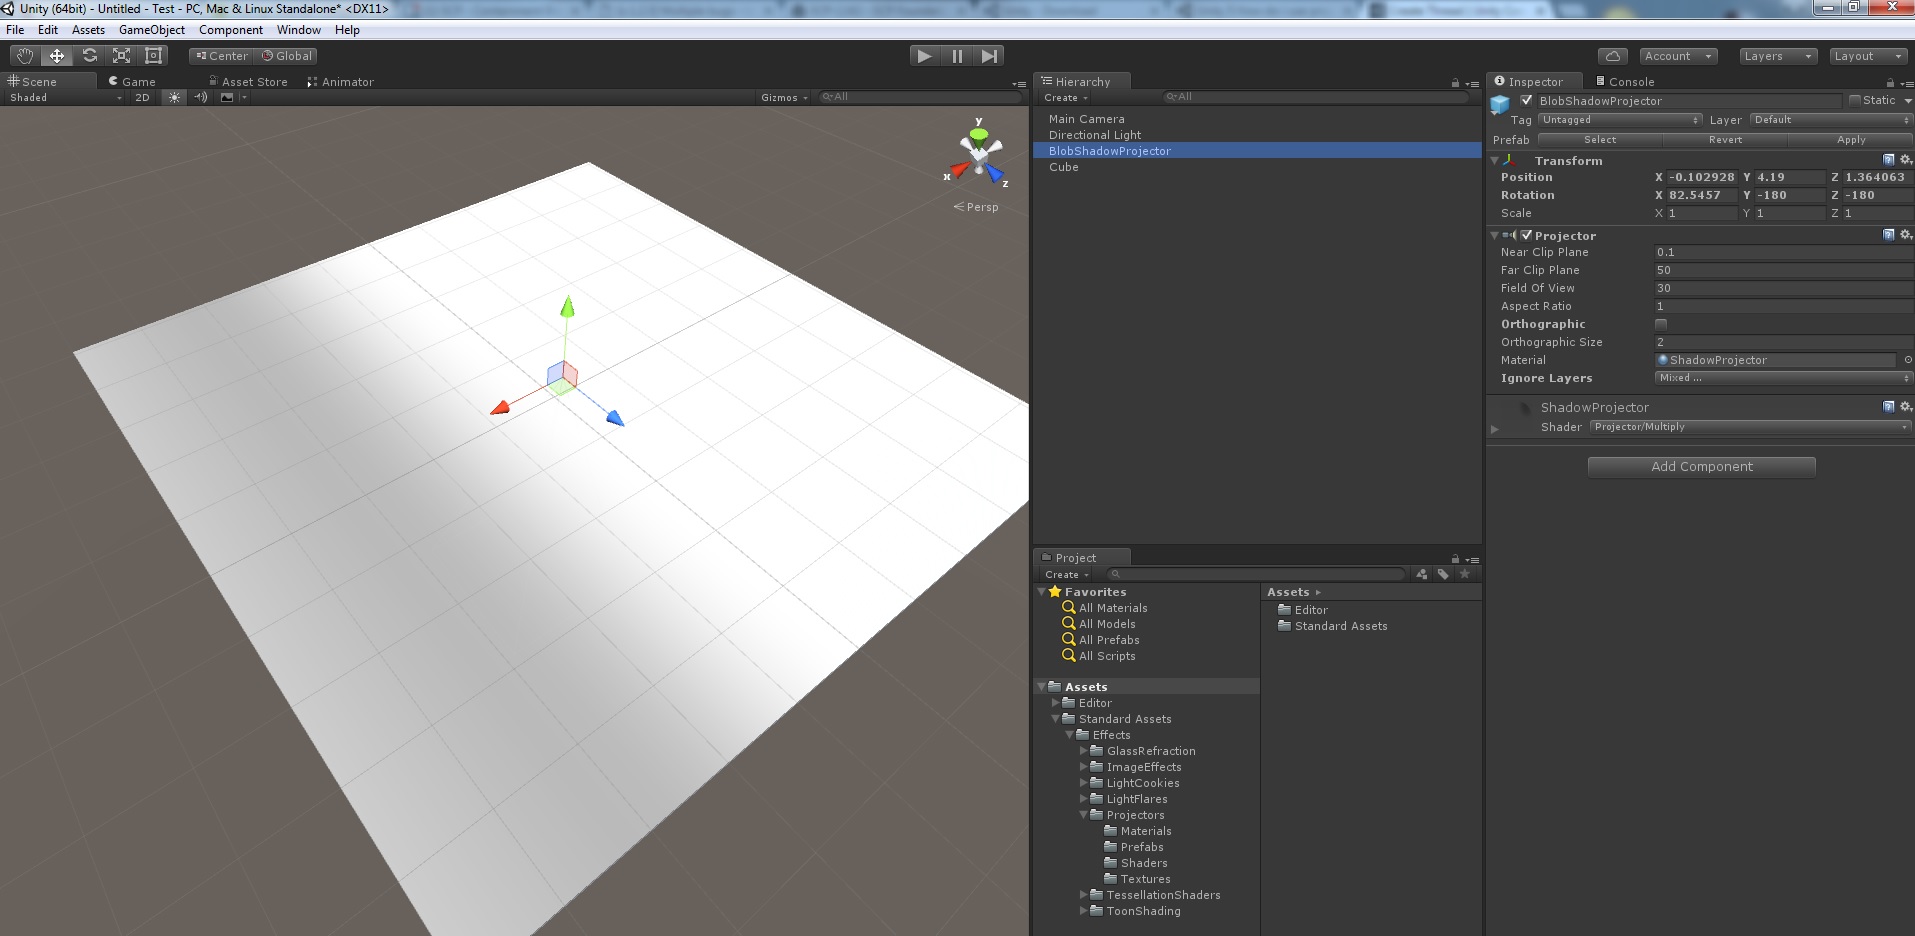
Task: Open the Ignore Layers Mixed dropdown
Action: click(1784, 378)
